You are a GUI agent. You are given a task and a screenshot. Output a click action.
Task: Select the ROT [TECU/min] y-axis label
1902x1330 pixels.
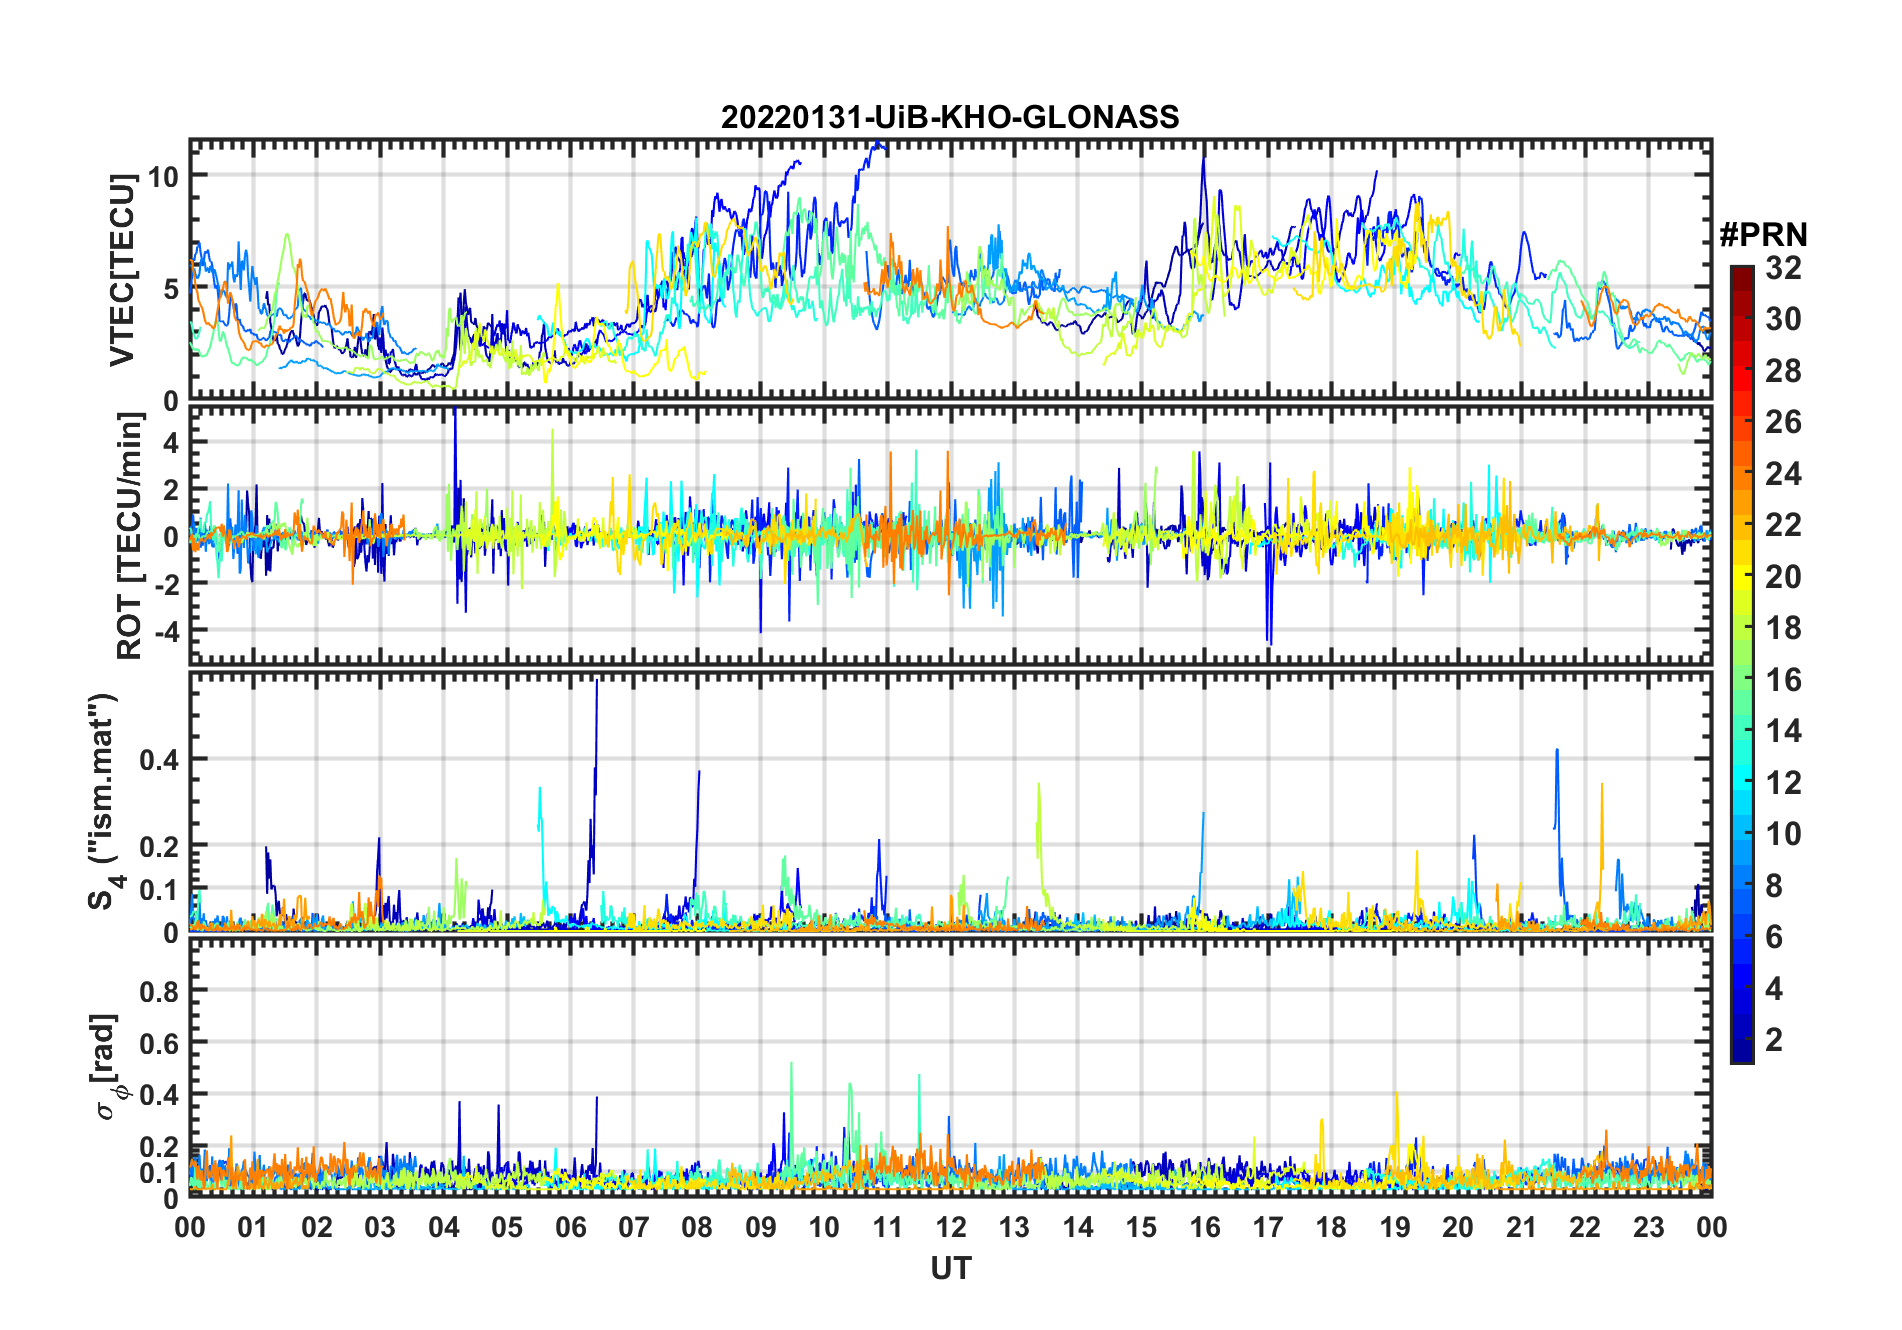[x=130, y=535]
